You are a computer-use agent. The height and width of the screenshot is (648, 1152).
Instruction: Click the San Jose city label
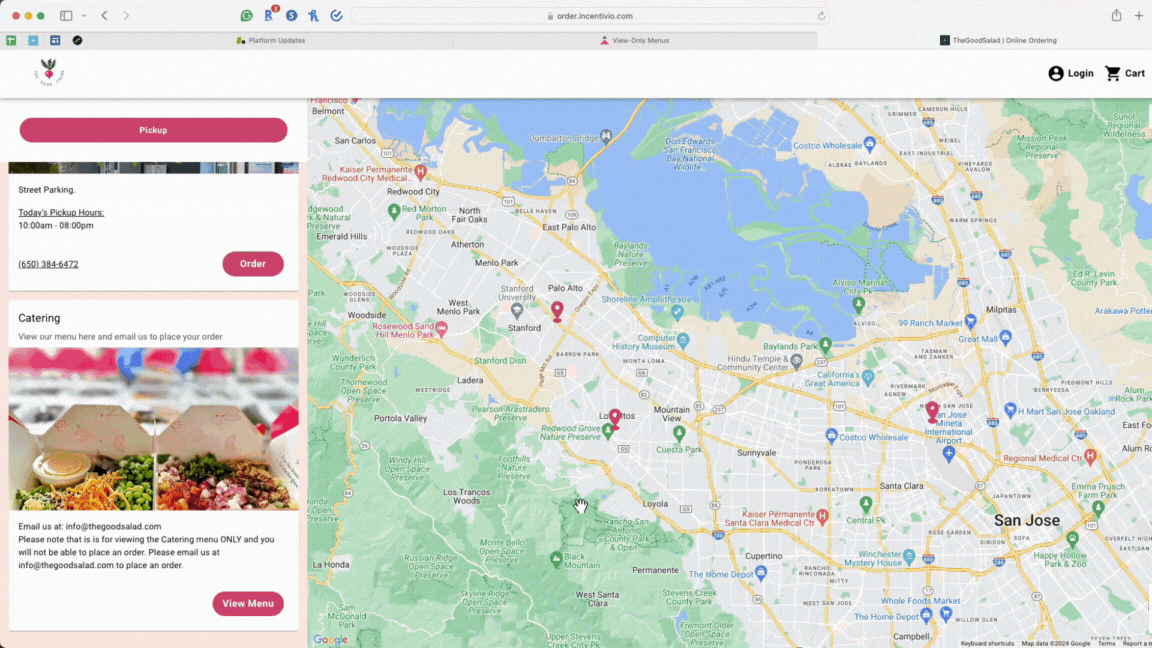[x=1027, y=520]
